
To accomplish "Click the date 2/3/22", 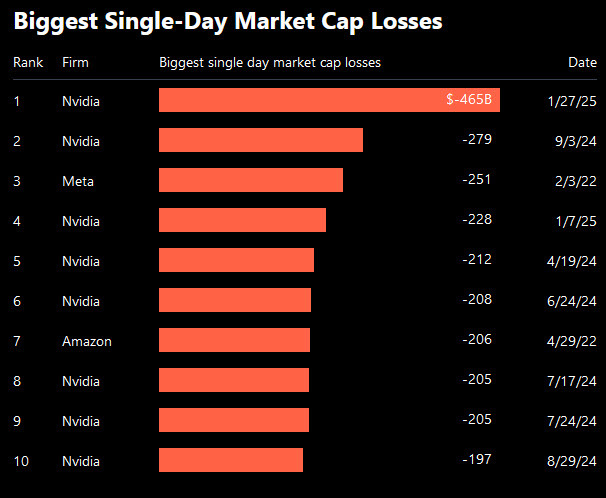I will tap(575, 181).
